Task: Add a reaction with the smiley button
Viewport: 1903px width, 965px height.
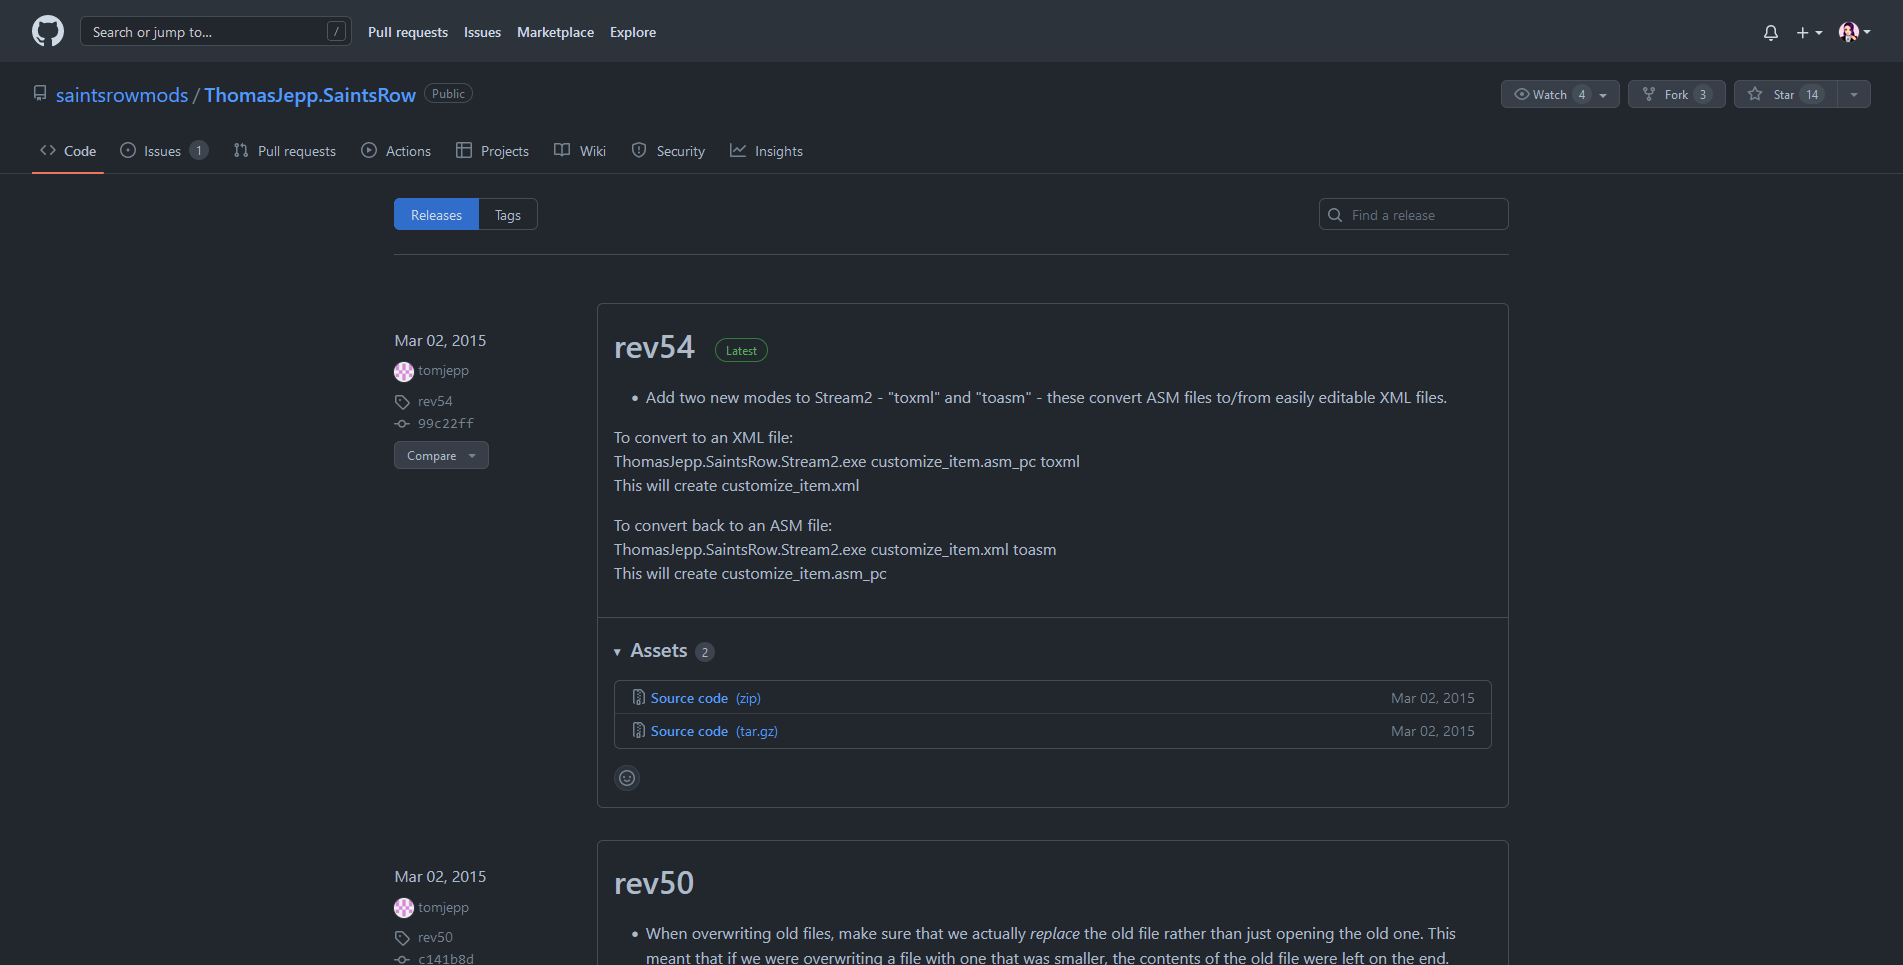Action: [627, 778]
